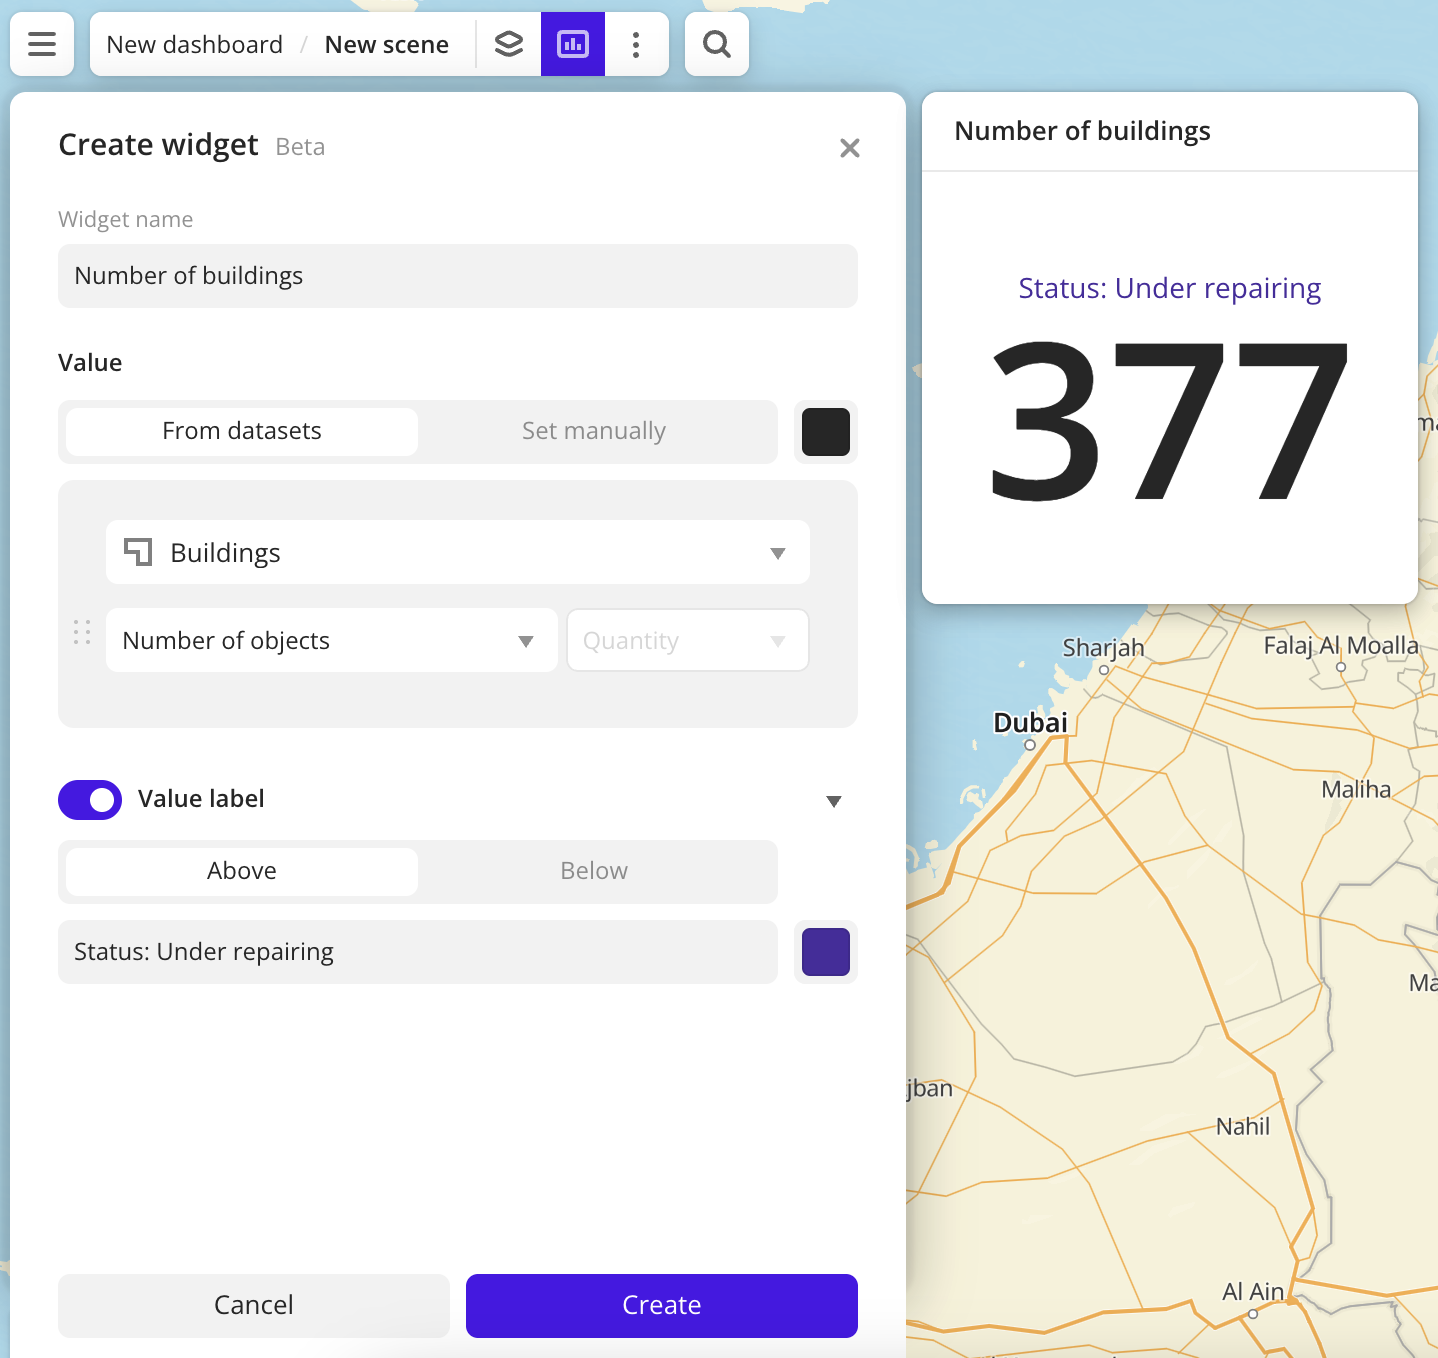Open the New dashboard breadcrumb
The width and height of the screenshot is (1438, 1358).
coord(195,45)
